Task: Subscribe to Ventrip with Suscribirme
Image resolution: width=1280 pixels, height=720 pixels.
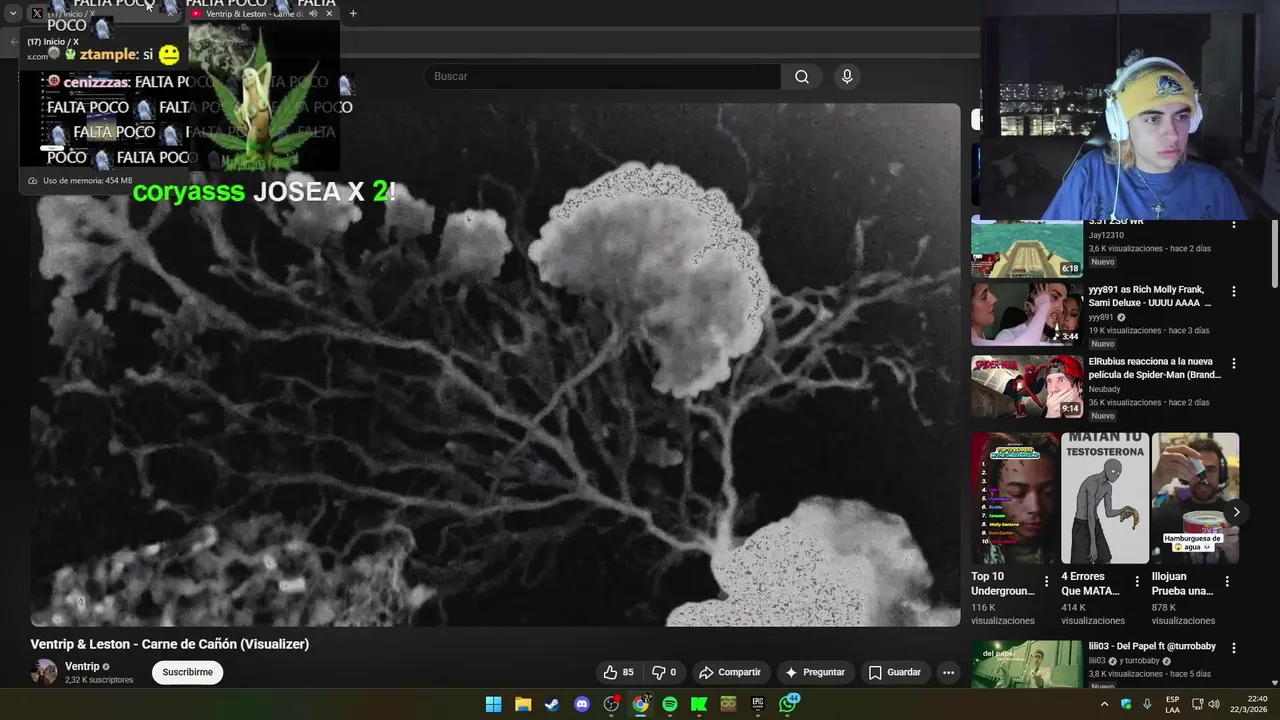Action: (x=188, y=672)
